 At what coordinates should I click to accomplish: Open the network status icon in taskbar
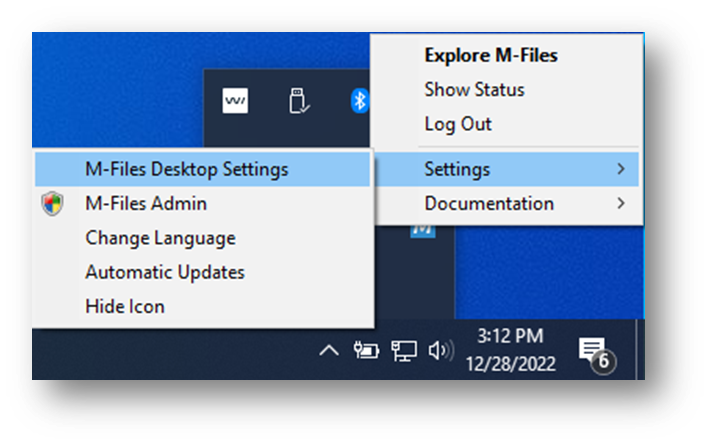coord(404,351)
